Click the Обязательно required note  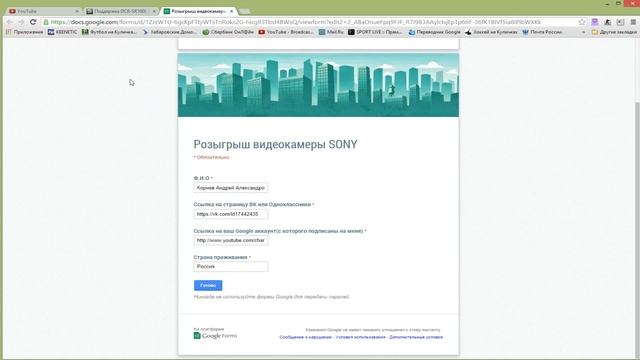[211, 157]
